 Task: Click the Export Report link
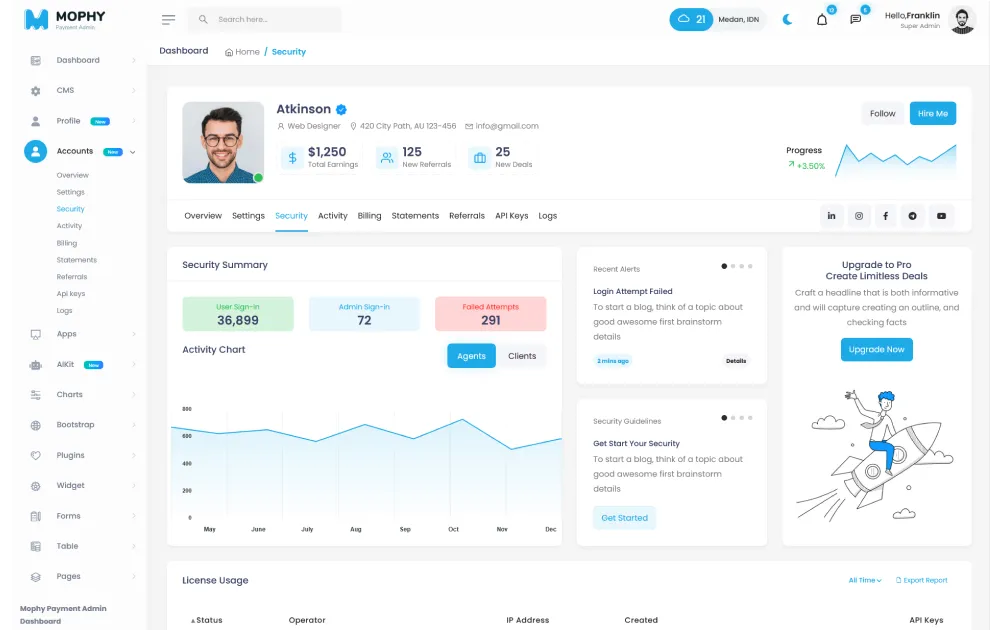point(921,580)
